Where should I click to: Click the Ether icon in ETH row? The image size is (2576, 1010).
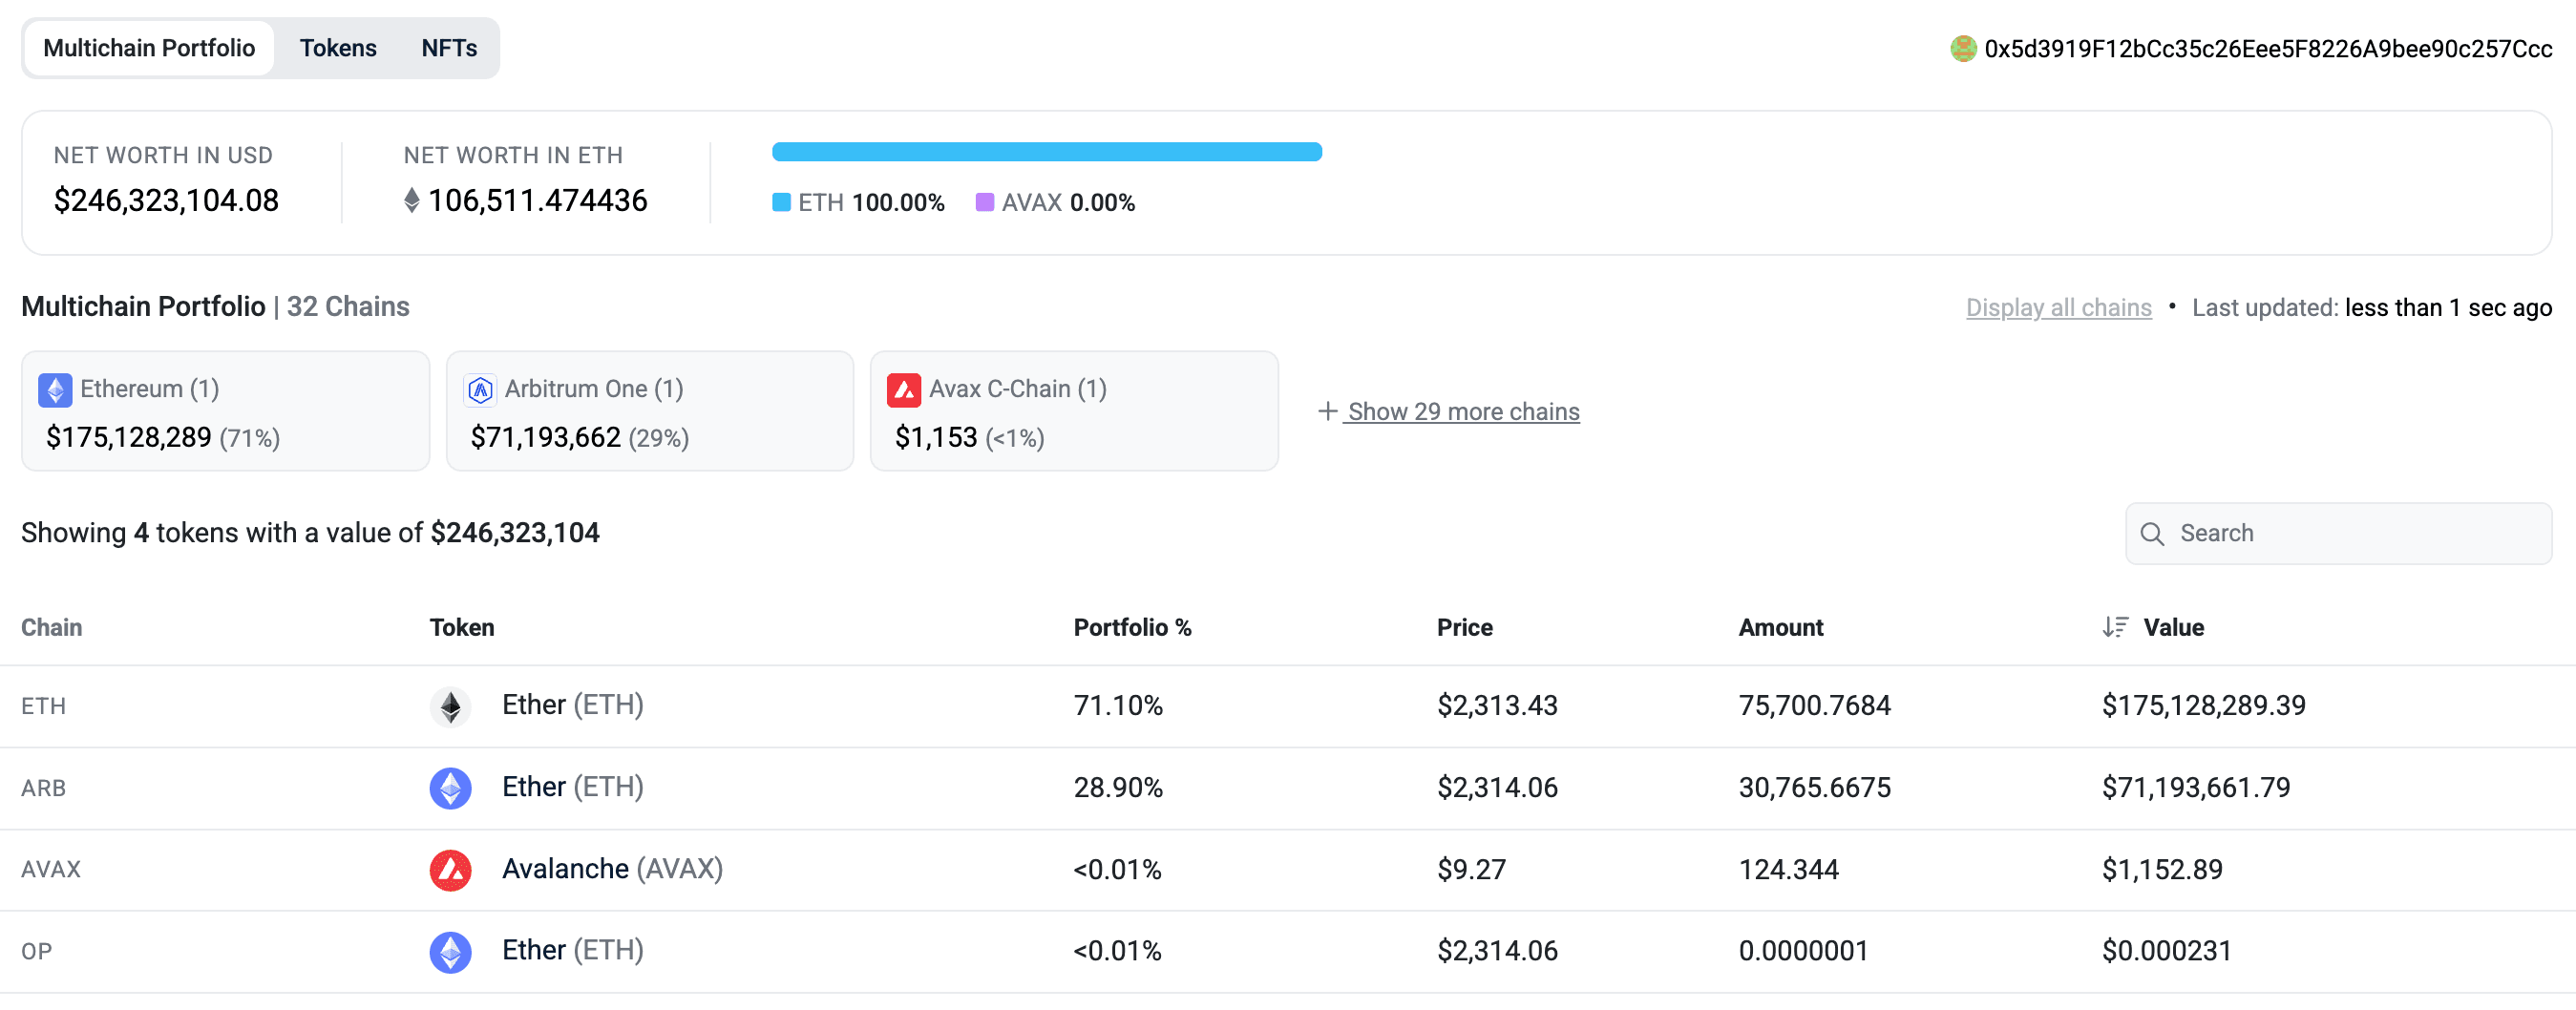(450, 706)
